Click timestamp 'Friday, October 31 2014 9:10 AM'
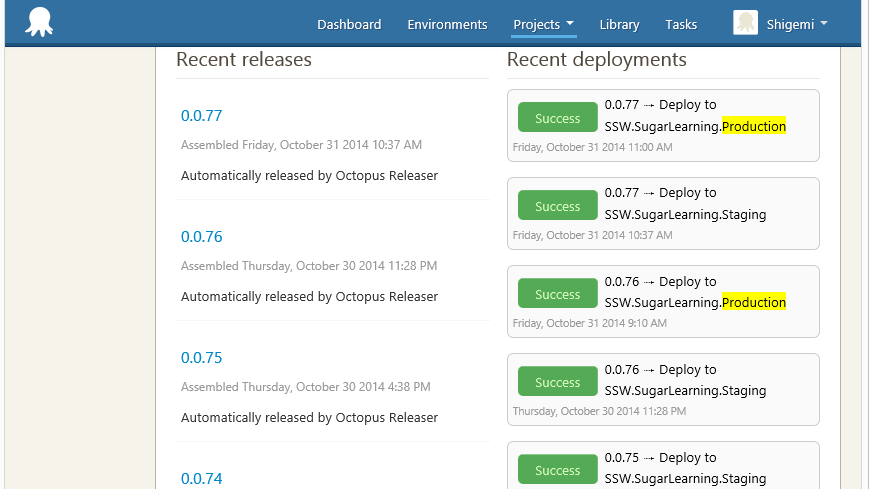 coord(590,323)
